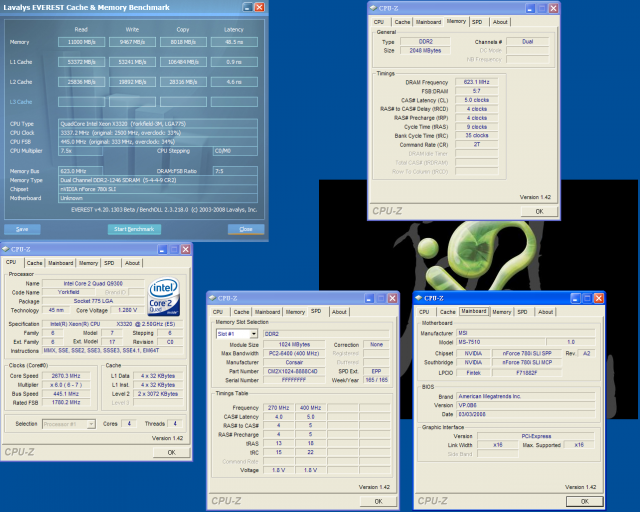Minimize the EVEREST benchmark window
640x512 pixels.
[x=247, y=7]
